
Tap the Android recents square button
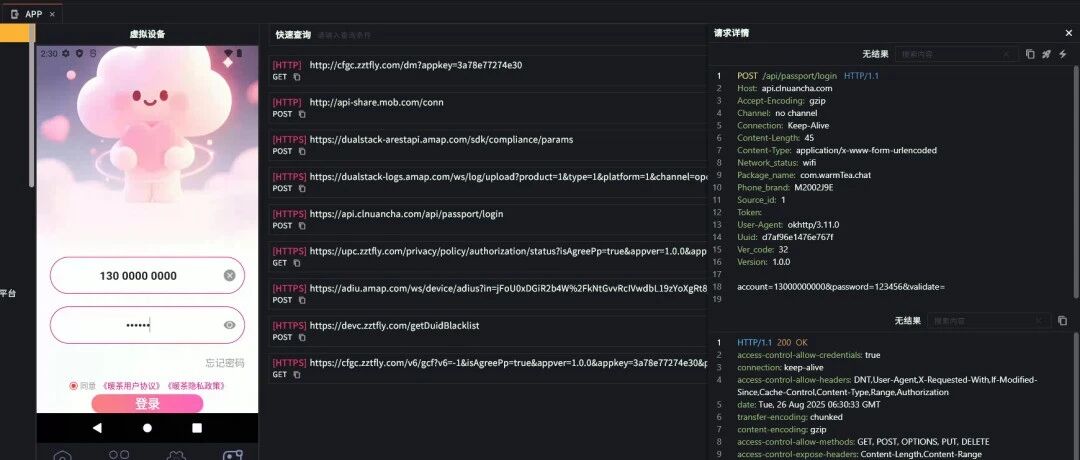197,428
